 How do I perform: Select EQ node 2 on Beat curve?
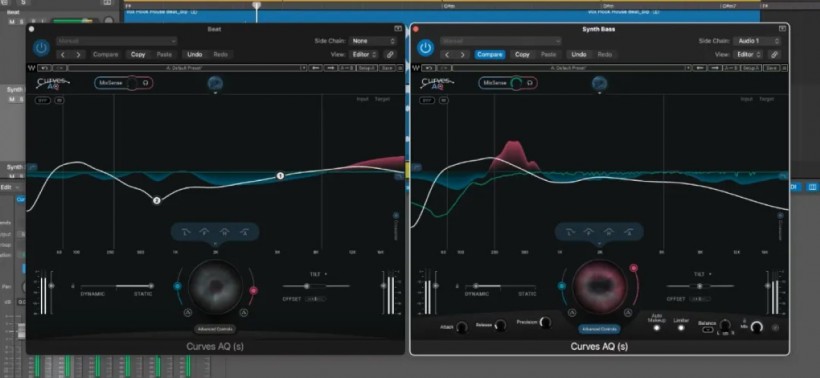pos(156,200)
